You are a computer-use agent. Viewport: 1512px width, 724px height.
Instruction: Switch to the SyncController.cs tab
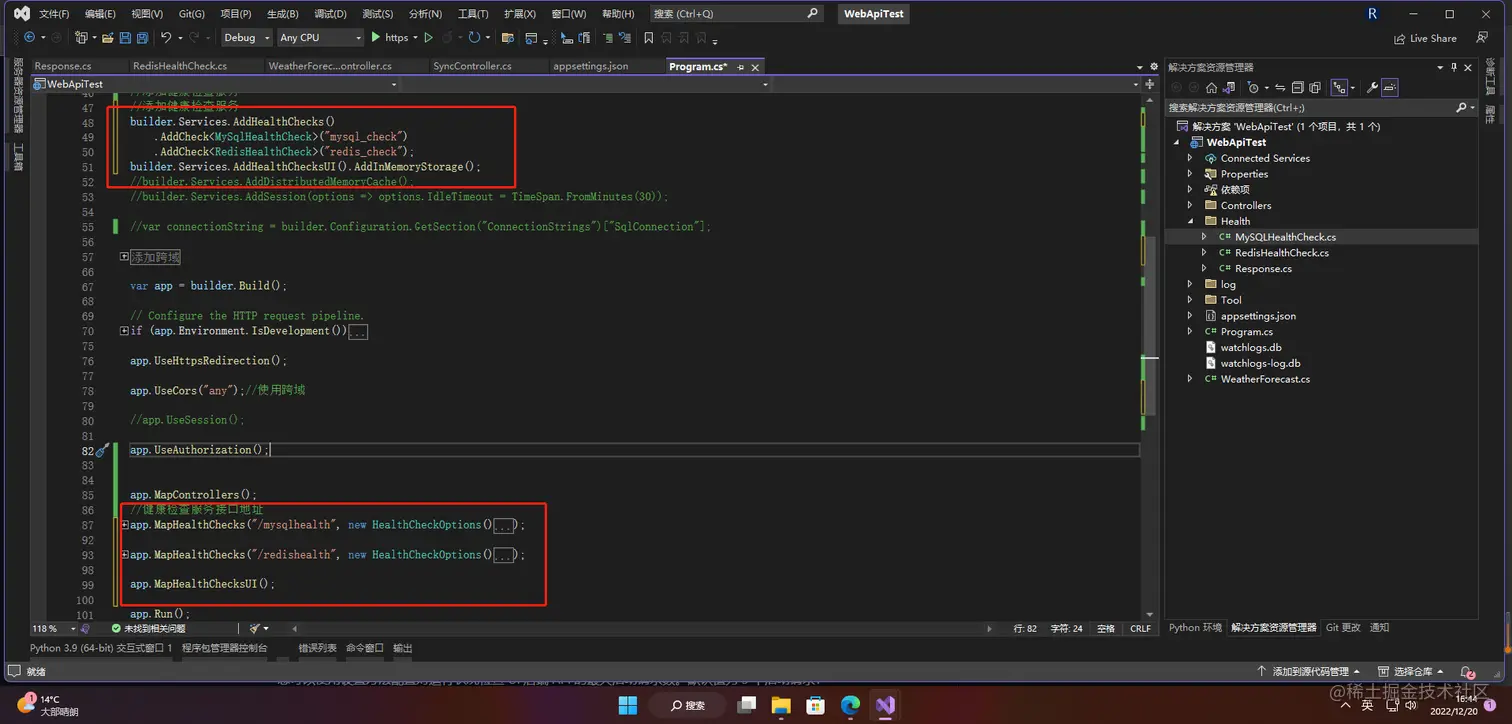472,66
